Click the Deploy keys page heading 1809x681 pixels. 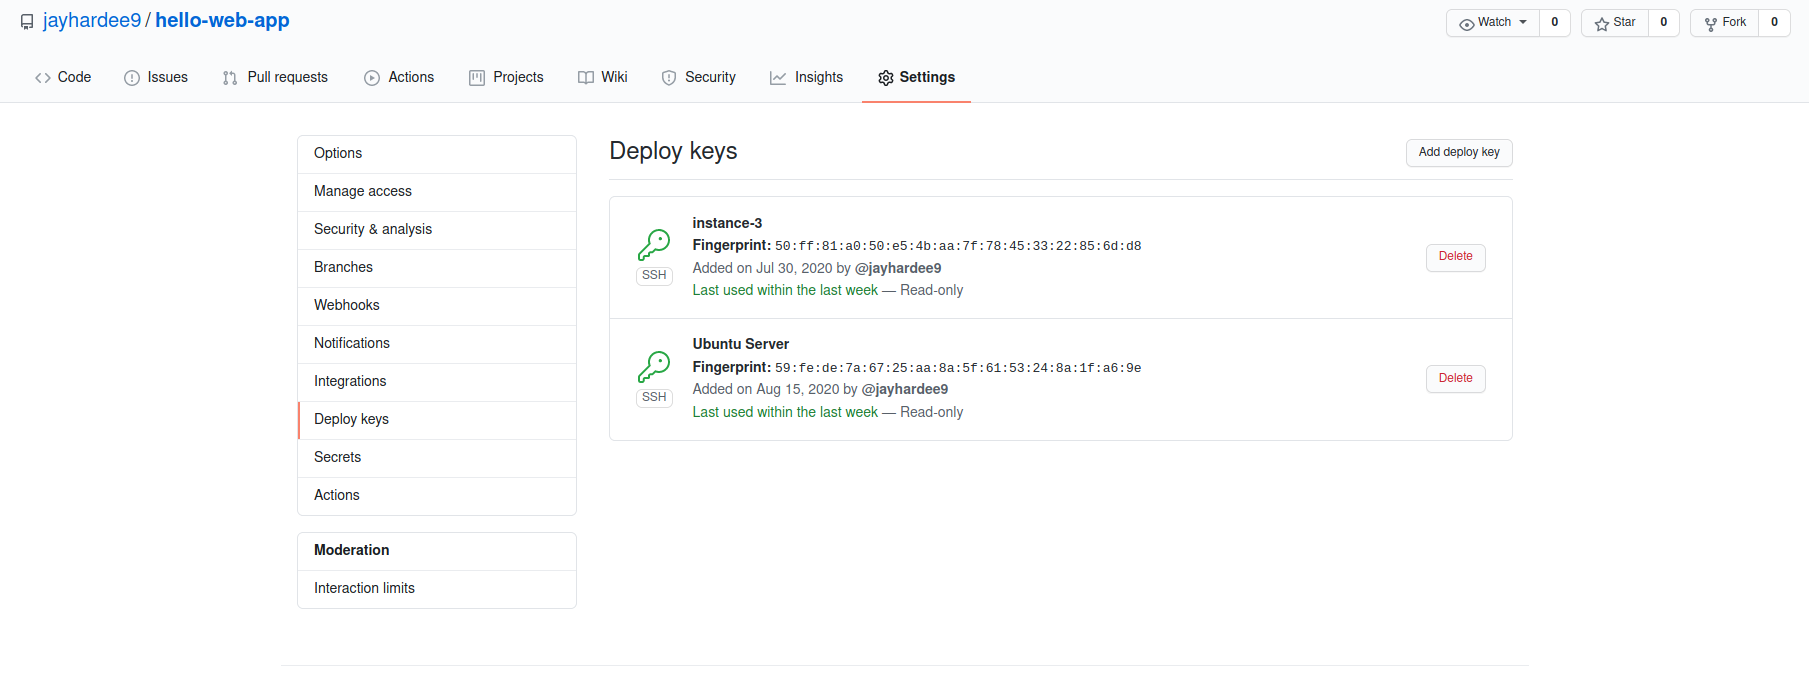coord(673,151)
